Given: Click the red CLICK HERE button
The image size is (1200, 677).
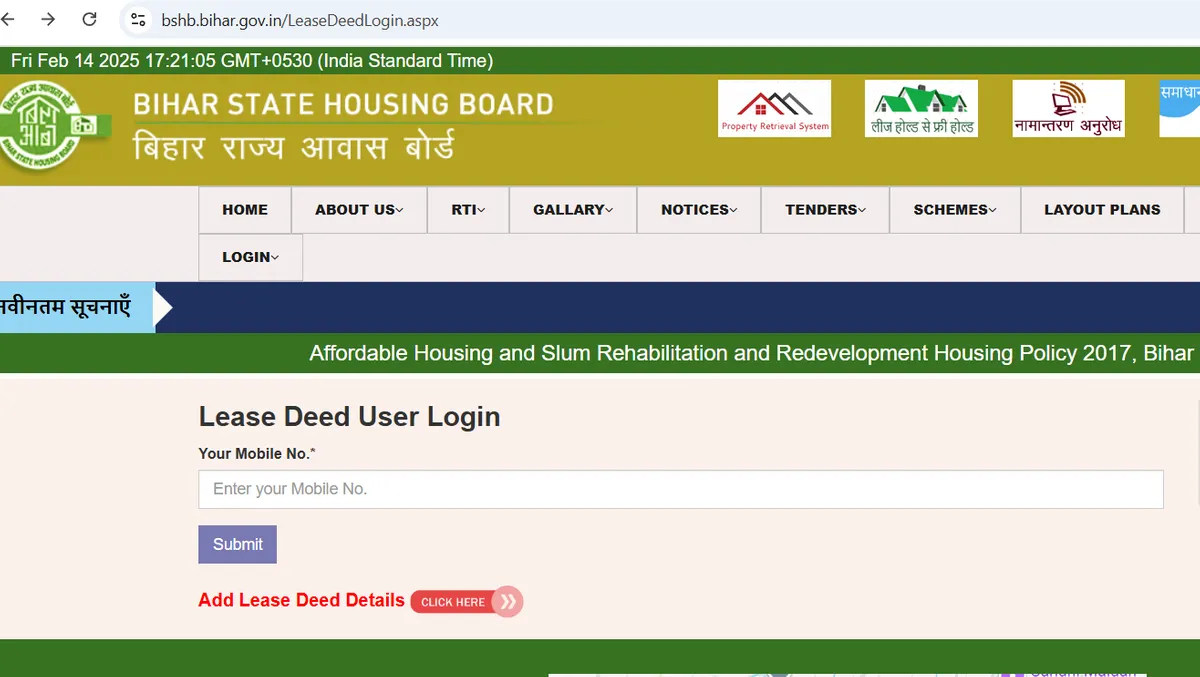Looking at the screenshot, I should [466, 602].
